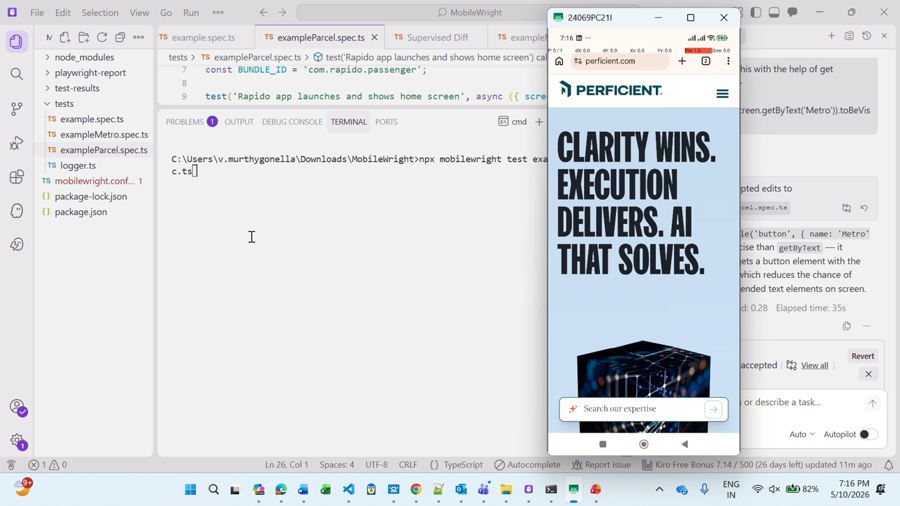
Task: Tap browser home icon in phone window
Action: [x=559, y=61]
